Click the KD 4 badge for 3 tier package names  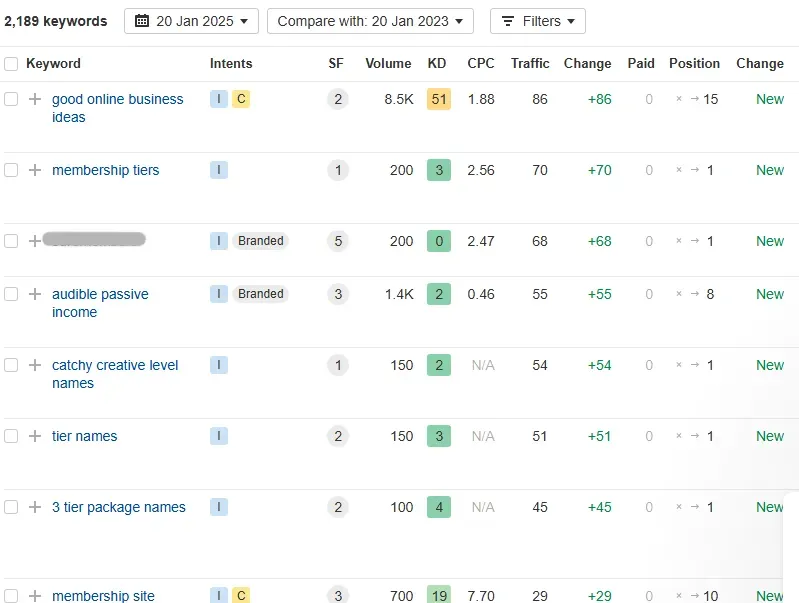click(x=439, y=507)
